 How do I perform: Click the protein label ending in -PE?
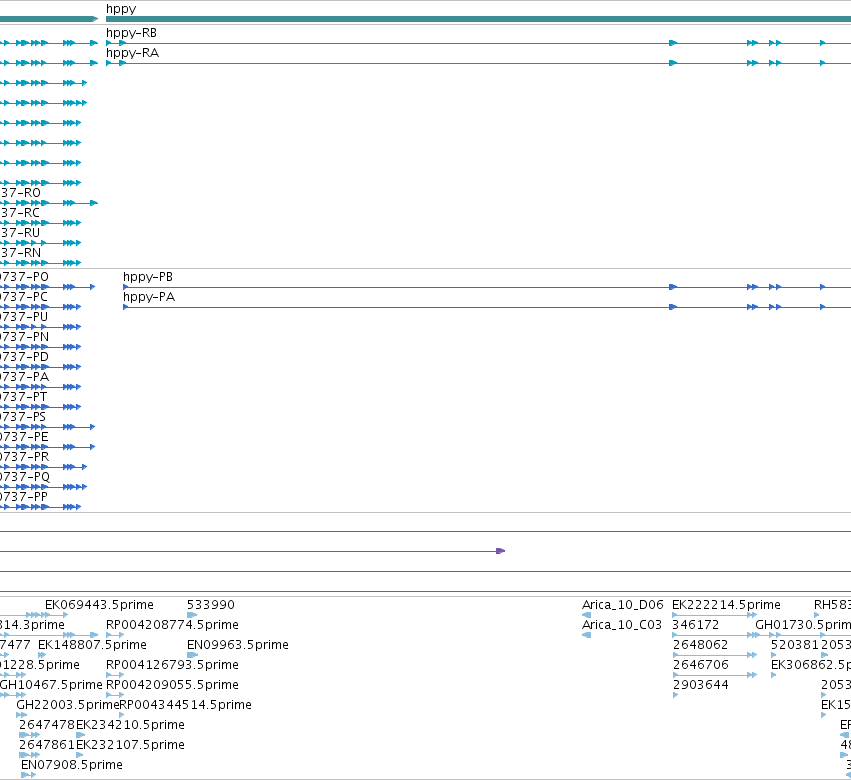pos(24,437)
